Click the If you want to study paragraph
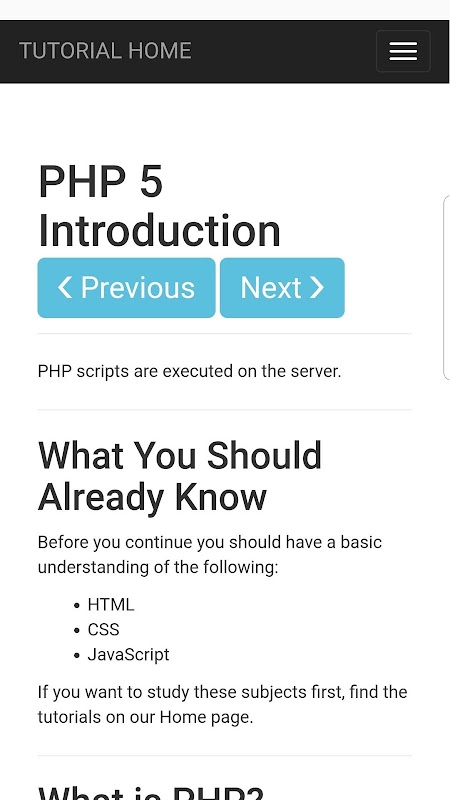Image resolution: width=450 pixels, height=800 pixels. (x=222, y=705)
